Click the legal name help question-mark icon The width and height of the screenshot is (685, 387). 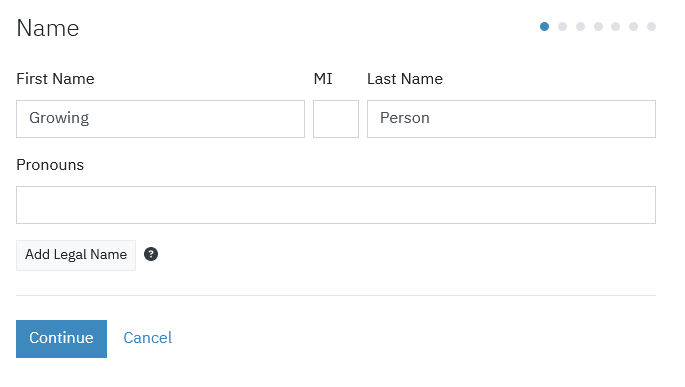click(x=151, y=254)
